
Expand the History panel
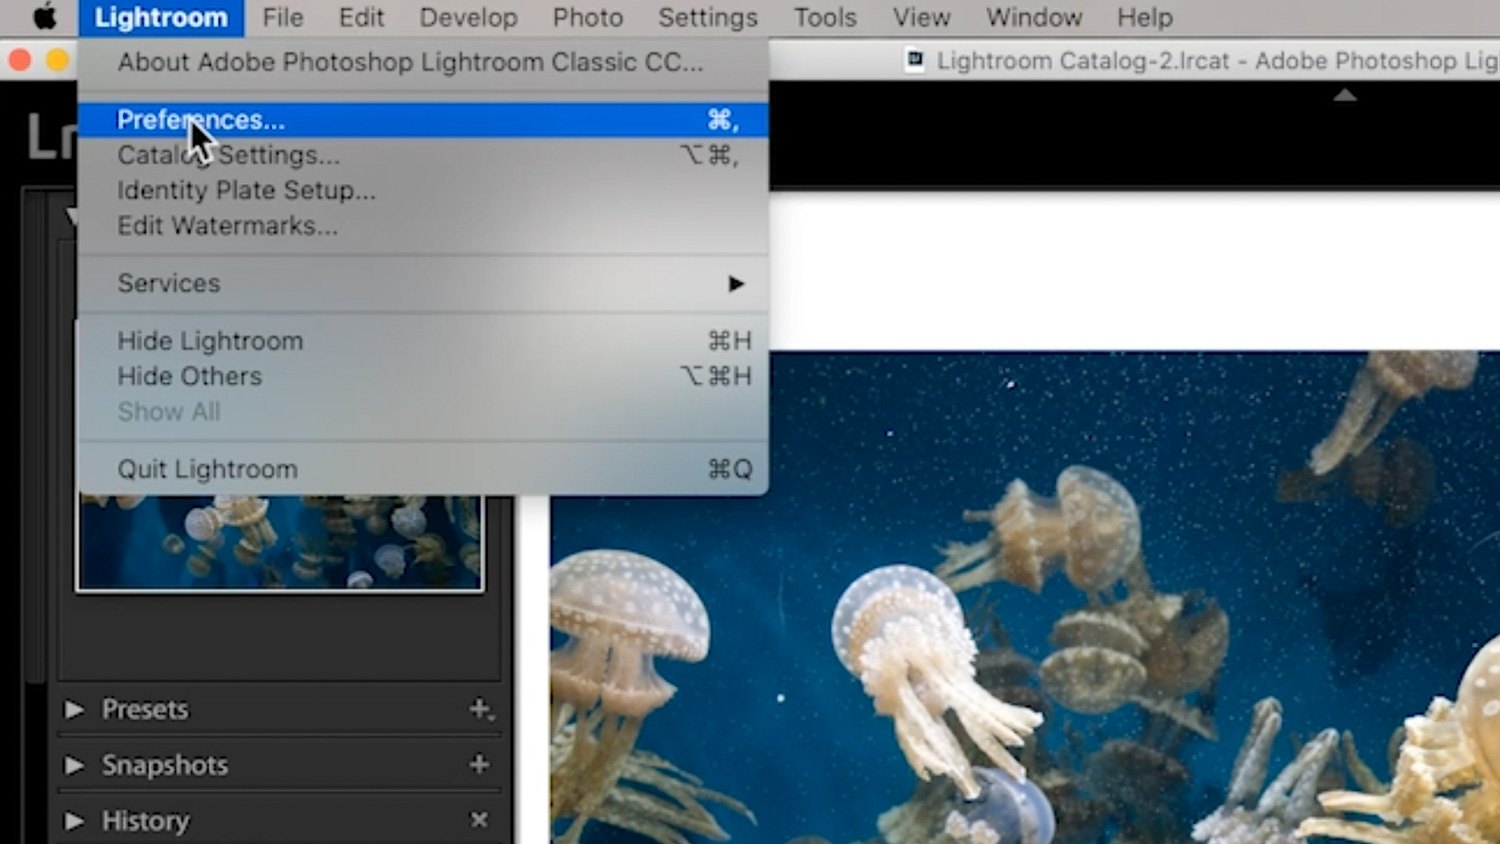[x=75, y=820]
